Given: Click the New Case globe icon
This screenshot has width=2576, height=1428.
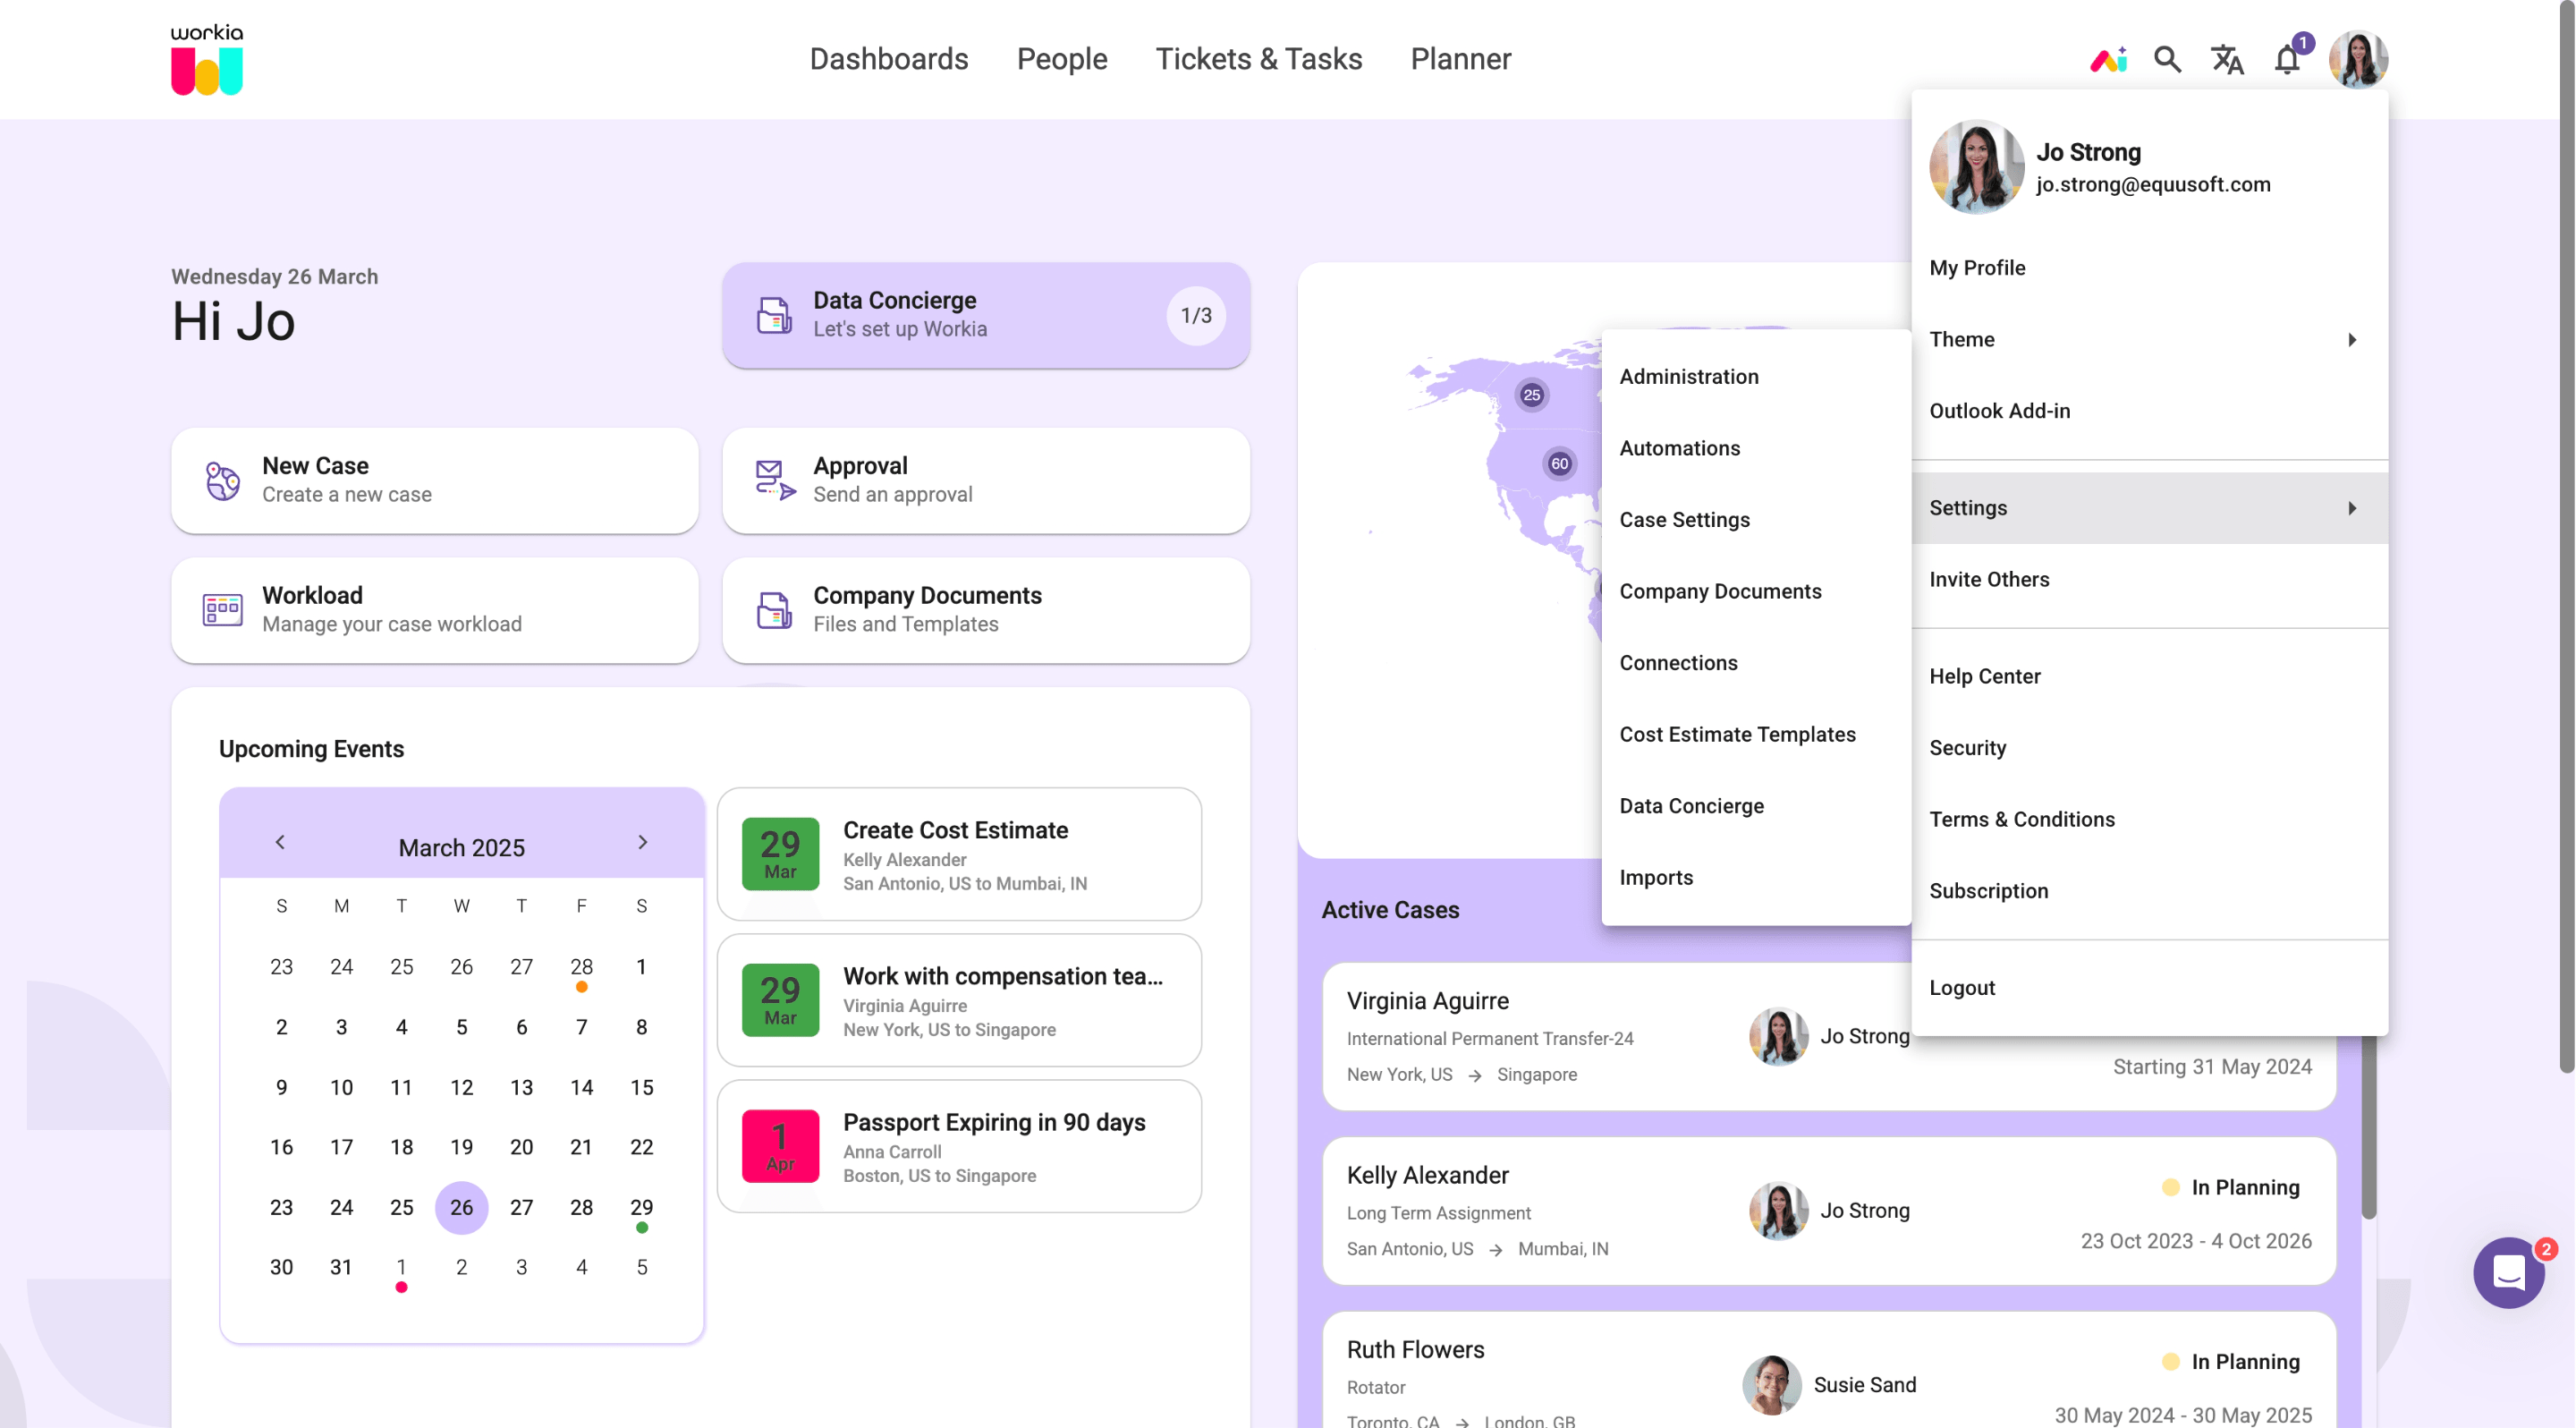Looking at the screenshot, I should pos(222,481).
